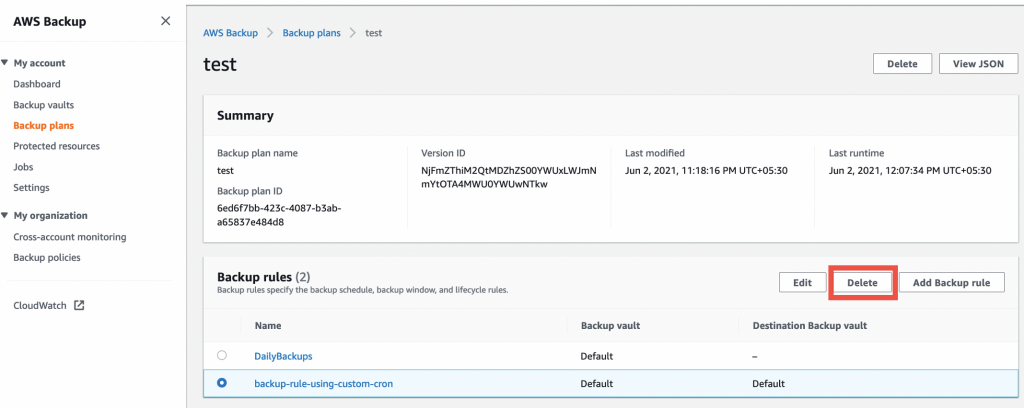1024x408 pixels.
Task: Click the Backup rules (2) heading
Action: point(263,277)
